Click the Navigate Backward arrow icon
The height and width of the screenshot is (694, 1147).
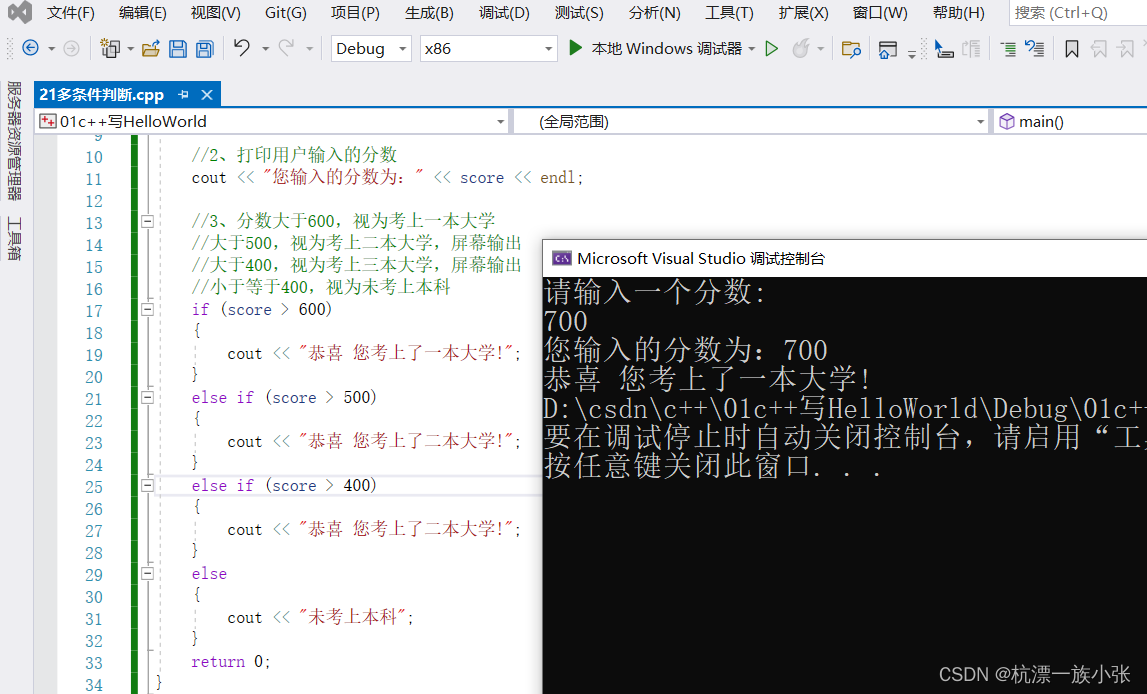pyautogui.click(x=30, y=48)
